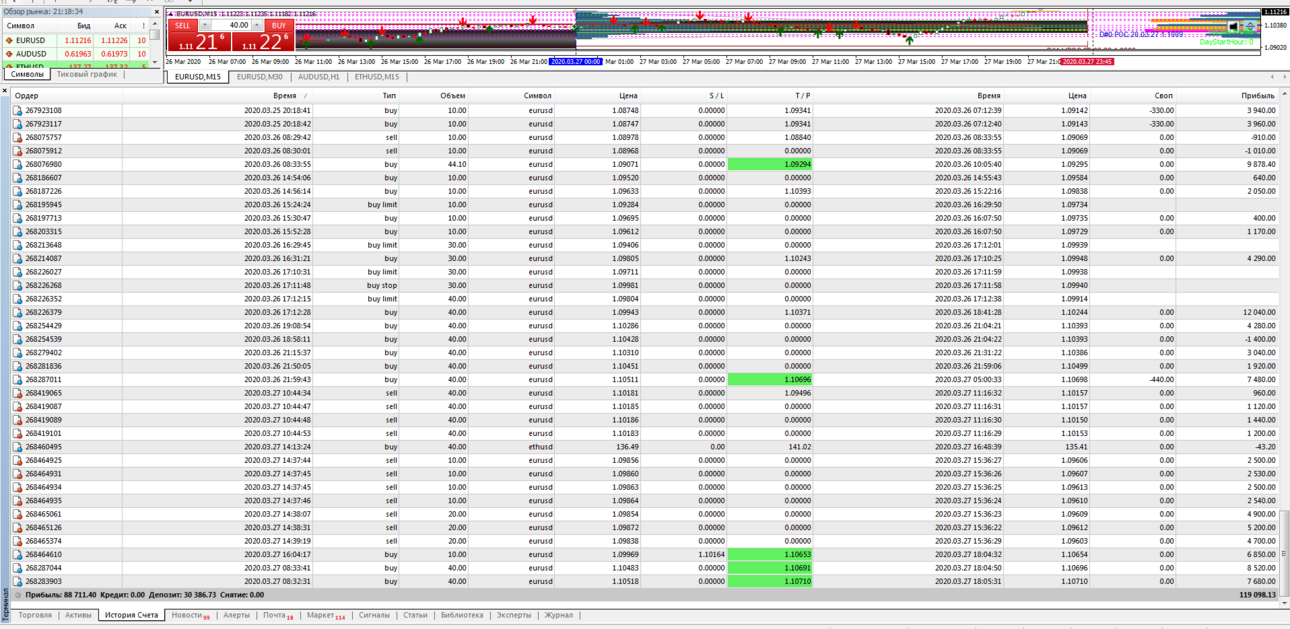The height and width of the screenshot is (629, 1290).
Task: Select AUDUSD row in Market Watch
Action: click(76, 54)
